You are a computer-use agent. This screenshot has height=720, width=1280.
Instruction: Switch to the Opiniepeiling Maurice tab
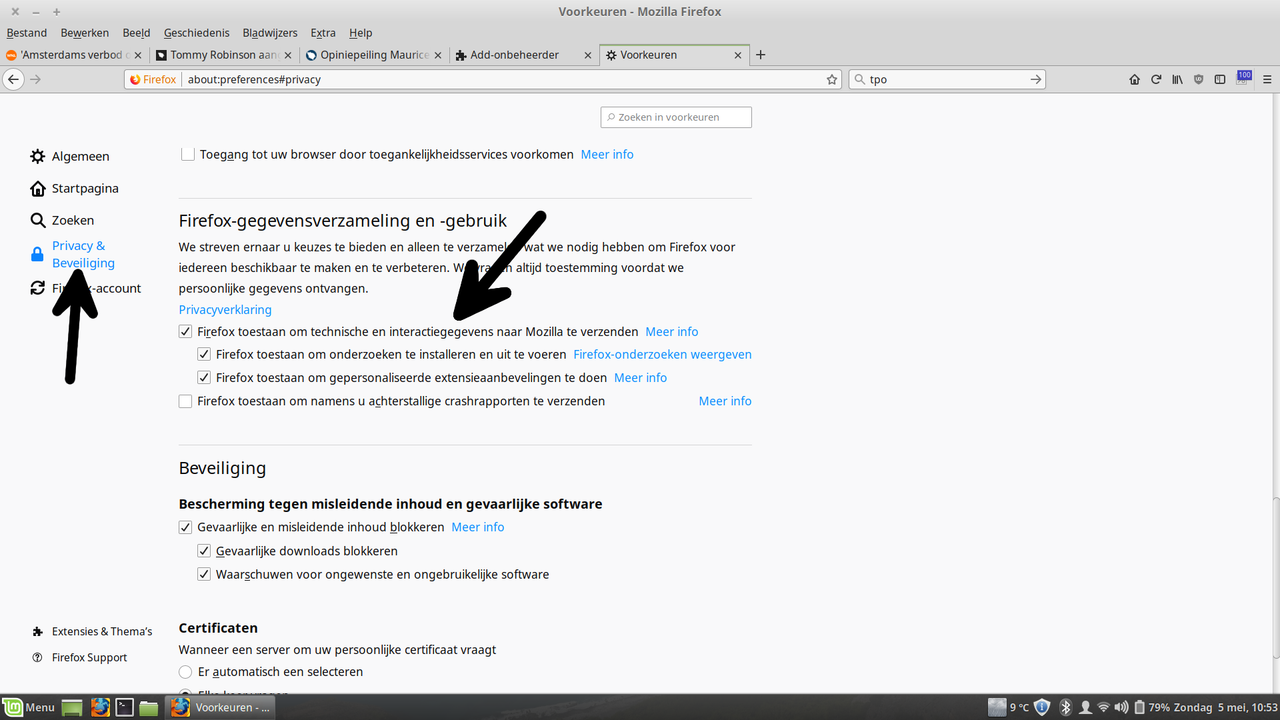(375, 55)
